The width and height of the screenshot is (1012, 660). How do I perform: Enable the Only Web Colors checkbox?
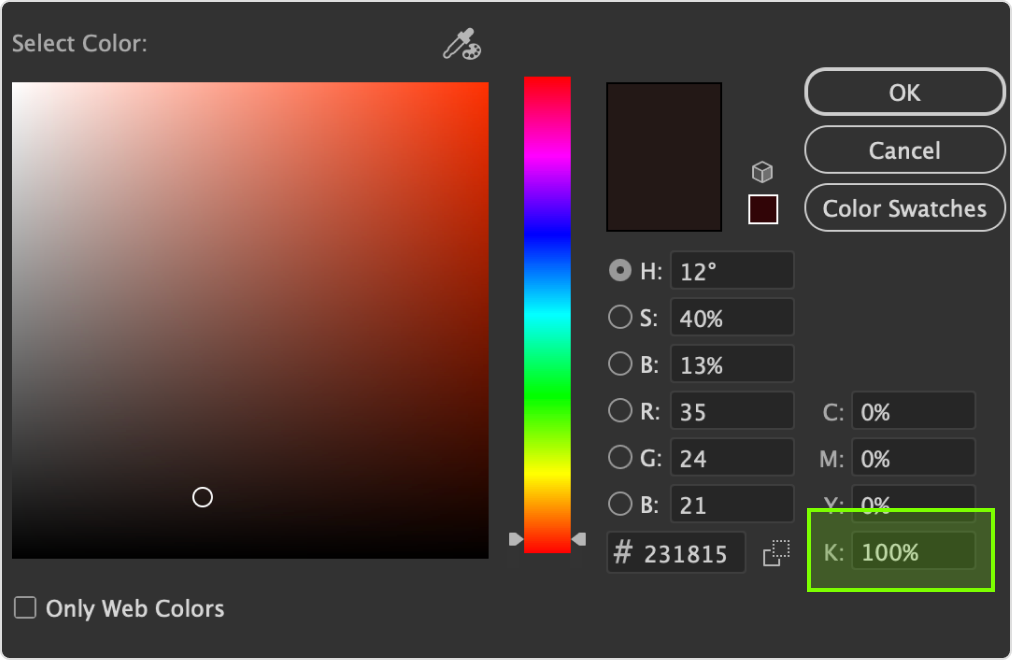pyautogui.click(x=25, y=608)
